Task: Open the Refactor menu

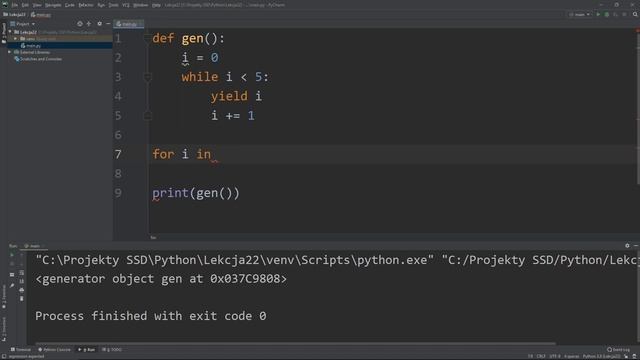Action: click(x=86, y=5)
